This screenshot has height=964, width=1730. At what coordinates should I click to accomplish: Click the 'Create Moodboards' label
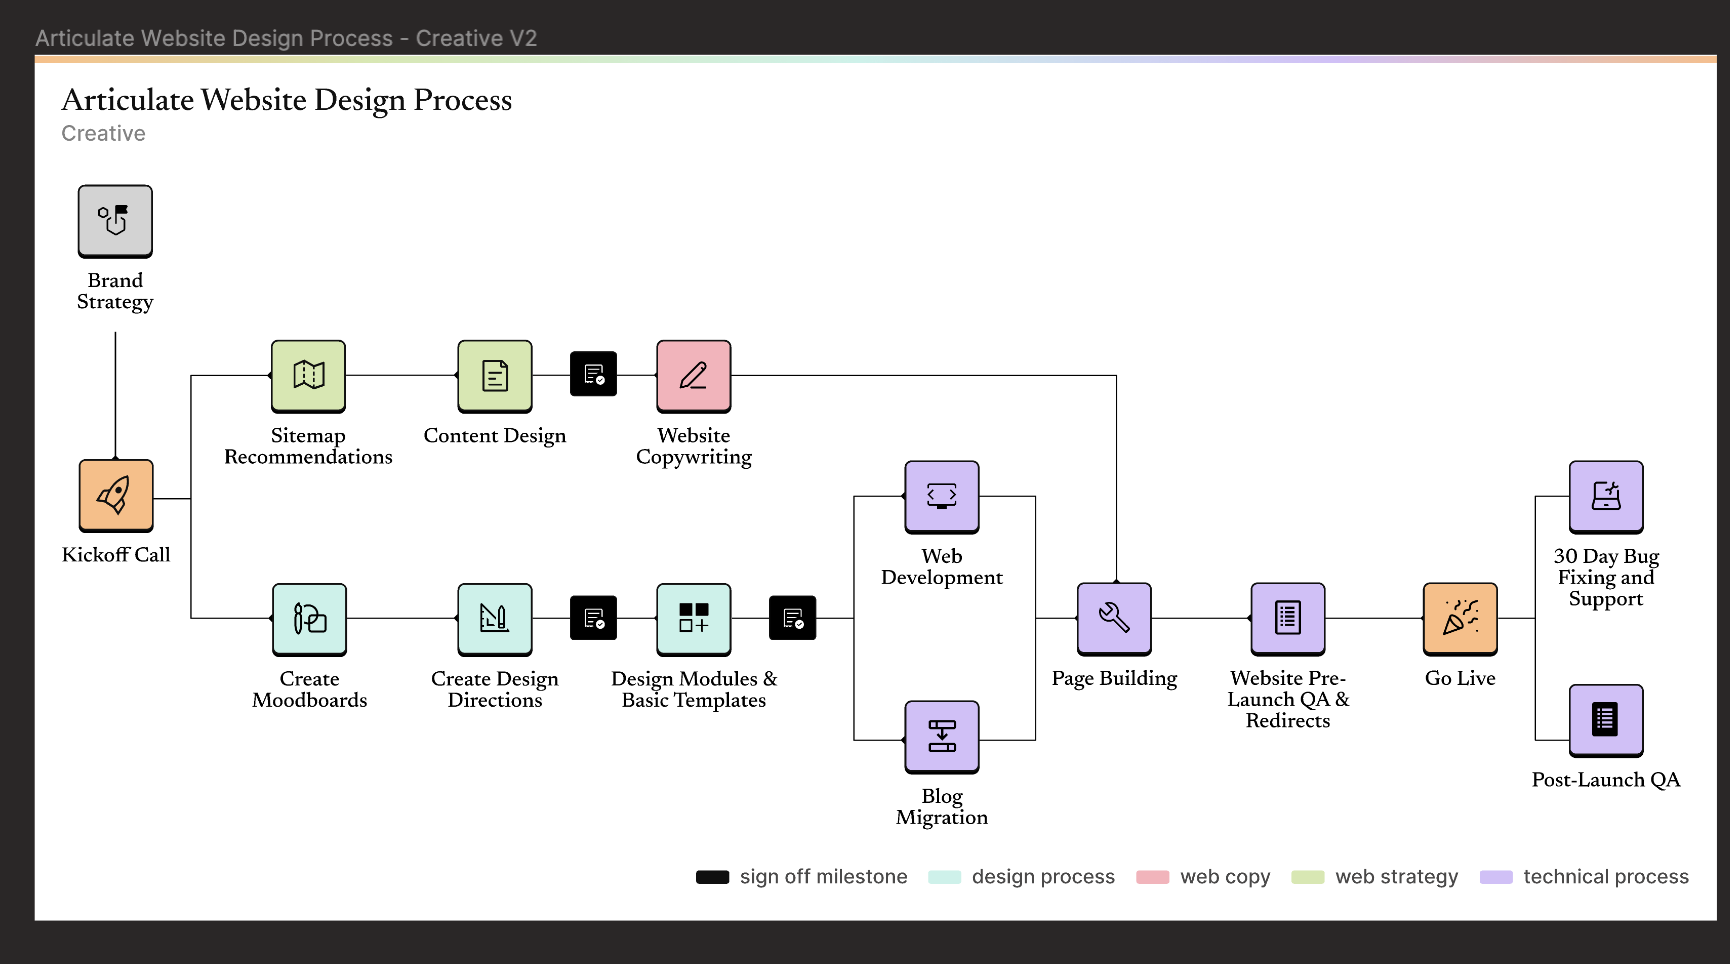point(310,689)
